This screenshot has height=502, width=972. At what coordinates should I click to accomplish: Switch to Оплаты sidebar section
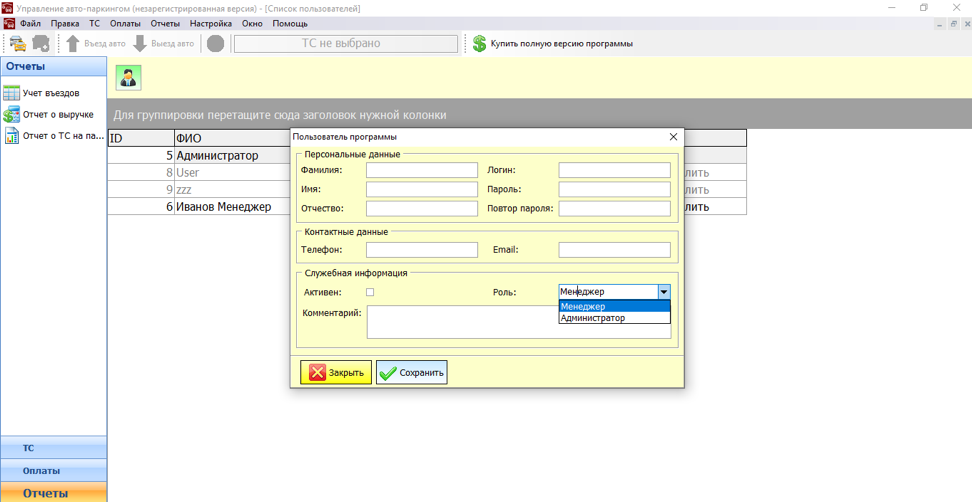point(53,470)
